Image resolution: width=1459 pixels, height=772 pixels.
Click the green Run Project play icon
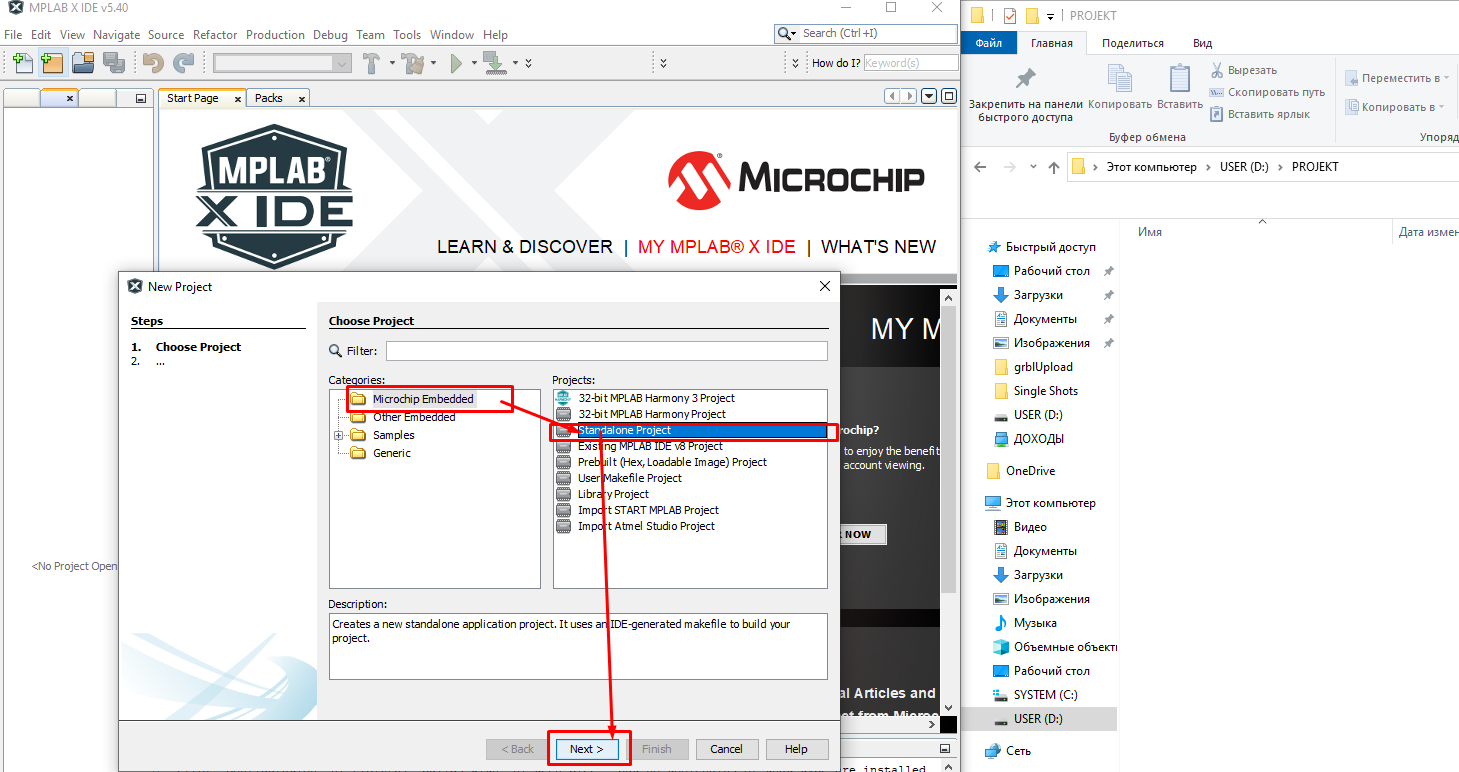click(456, 63)
